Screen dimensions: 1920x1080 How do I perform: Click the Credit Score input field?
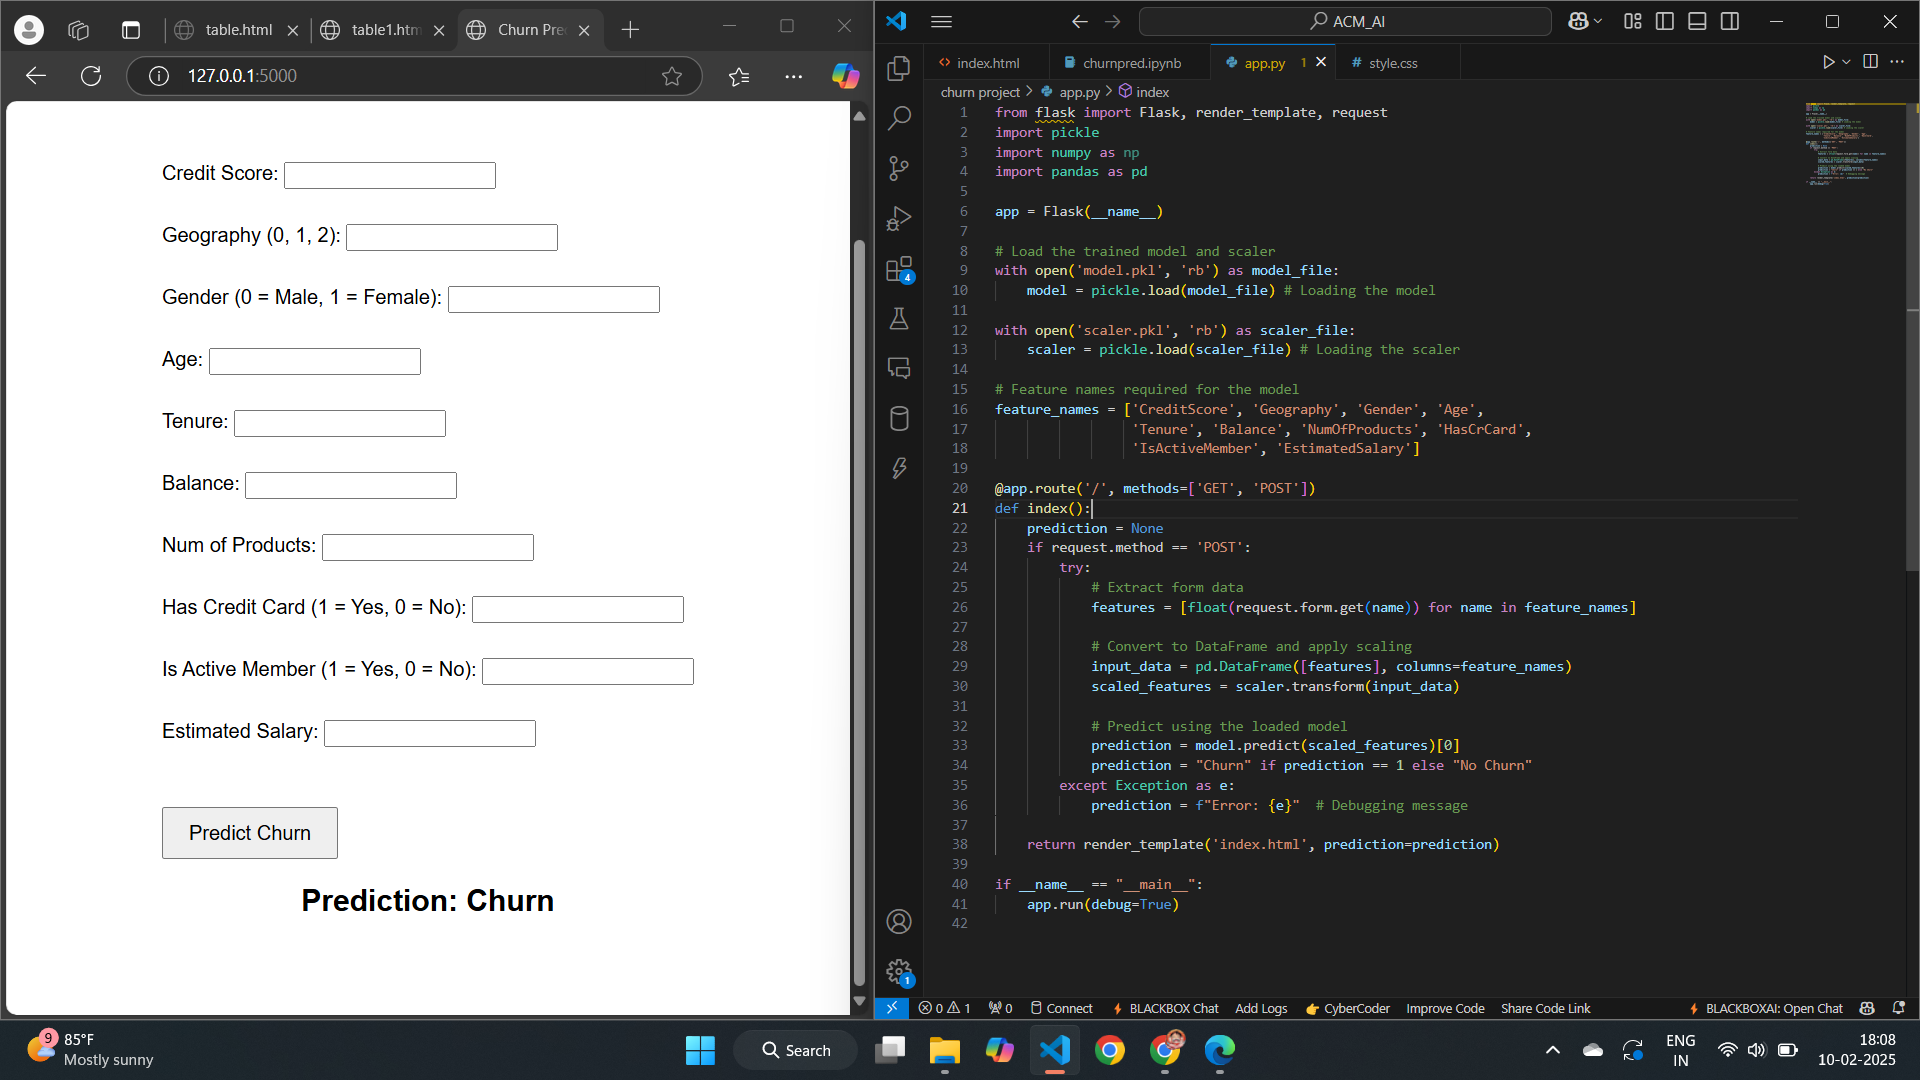pyautogui.click(x=390, y=175)
